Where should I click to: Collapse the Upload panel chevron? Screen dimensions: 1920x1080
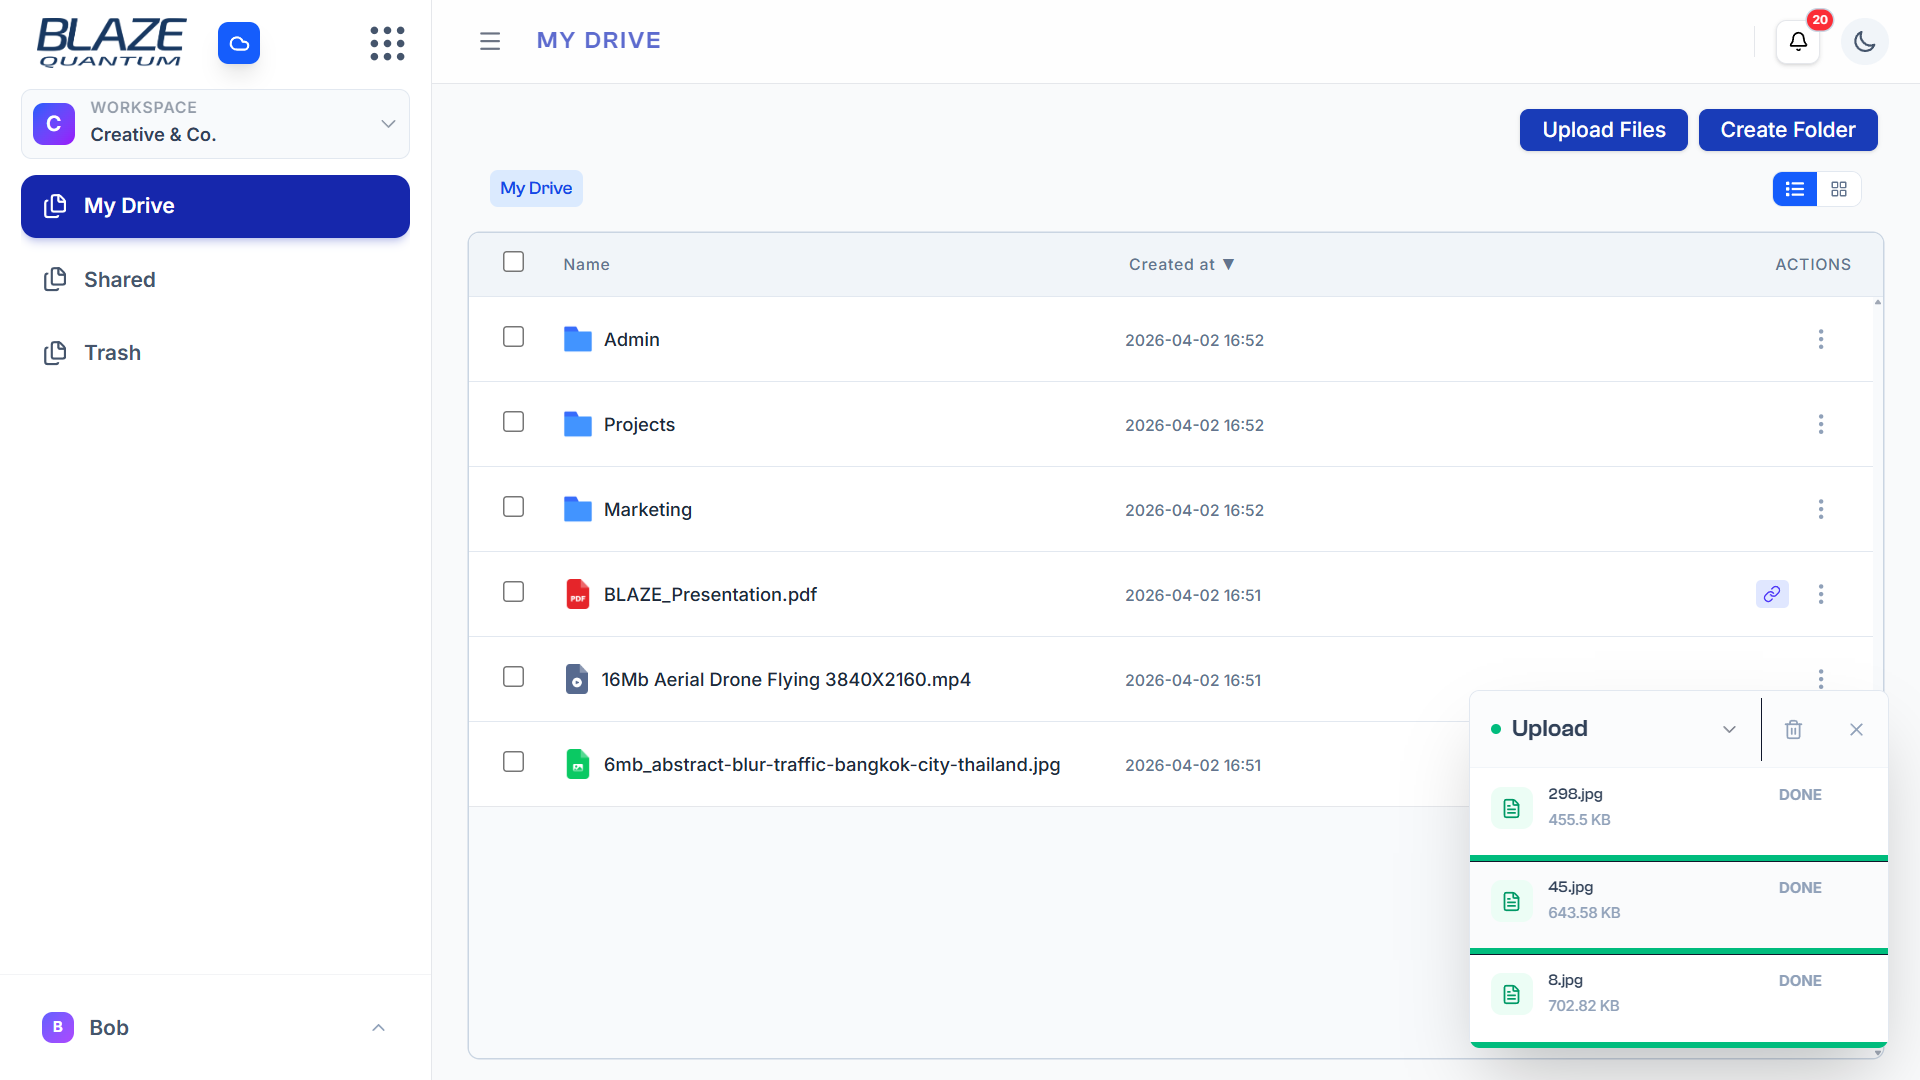point(1729,729)
